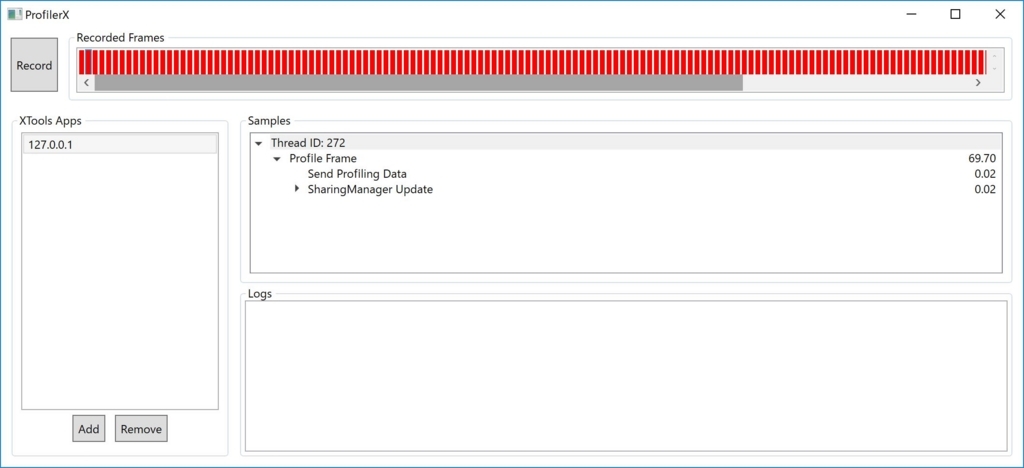Select the 127.0.0.1 app entry
1024x468 pixels.
tap(120, 144)
